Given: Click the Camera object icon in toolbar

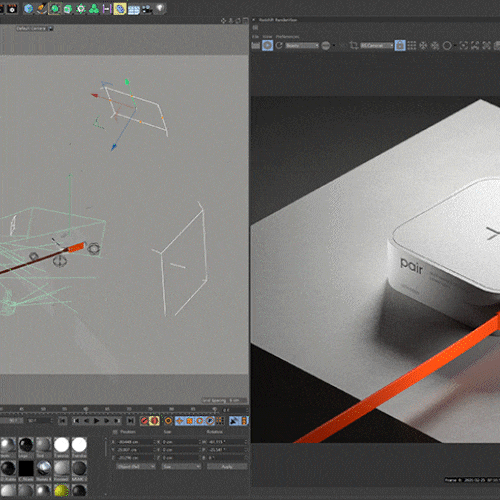Looking at the screenshot, I should click(147, 9).
